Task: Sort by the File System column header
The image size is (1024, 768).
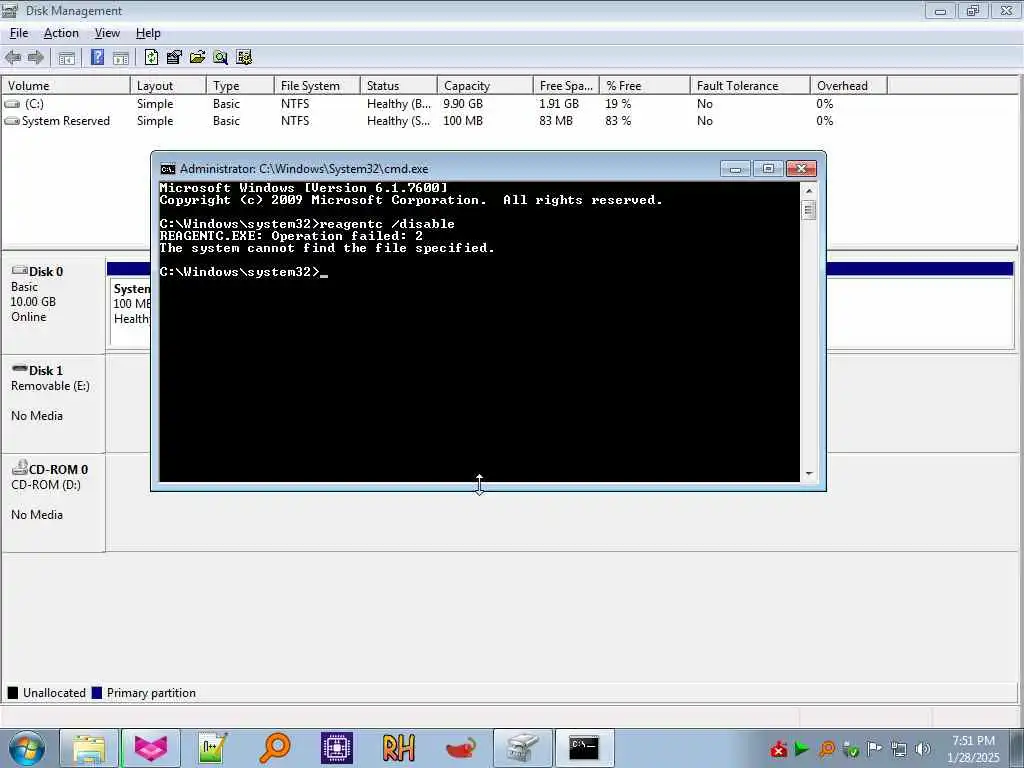Action: click(317, 86)
